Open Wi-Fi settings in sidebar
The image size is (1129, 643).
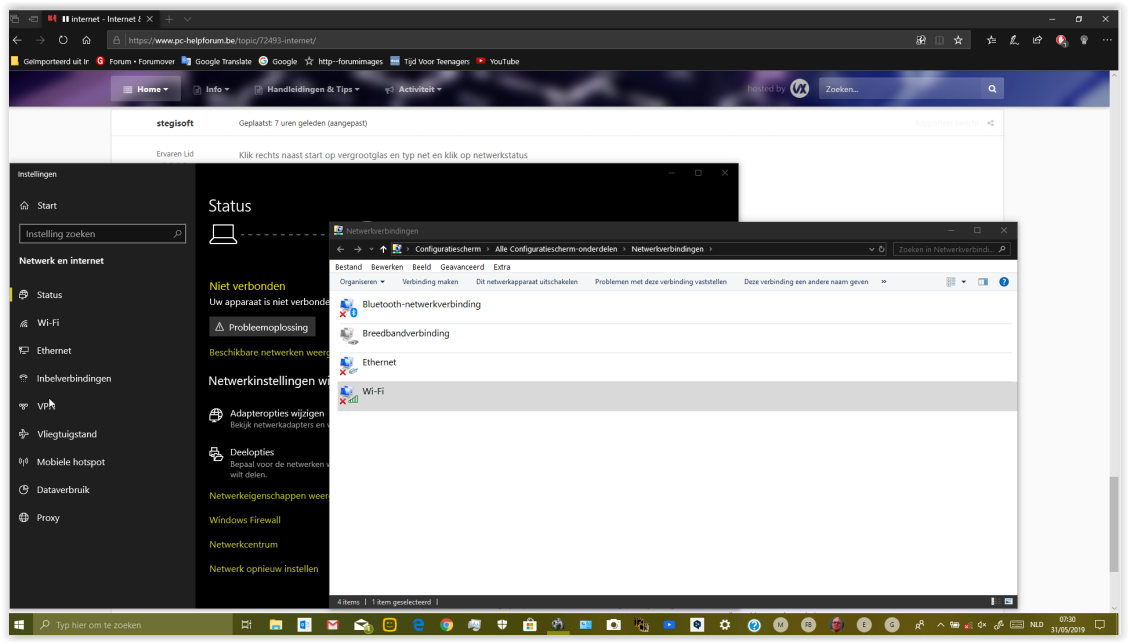coord(48,323)
